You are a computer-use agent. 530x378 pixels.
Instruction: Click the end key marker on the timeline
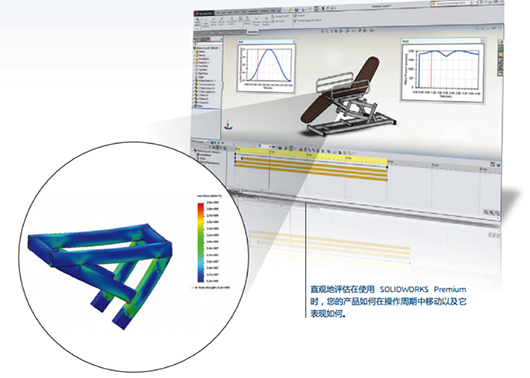click(387, 167)
